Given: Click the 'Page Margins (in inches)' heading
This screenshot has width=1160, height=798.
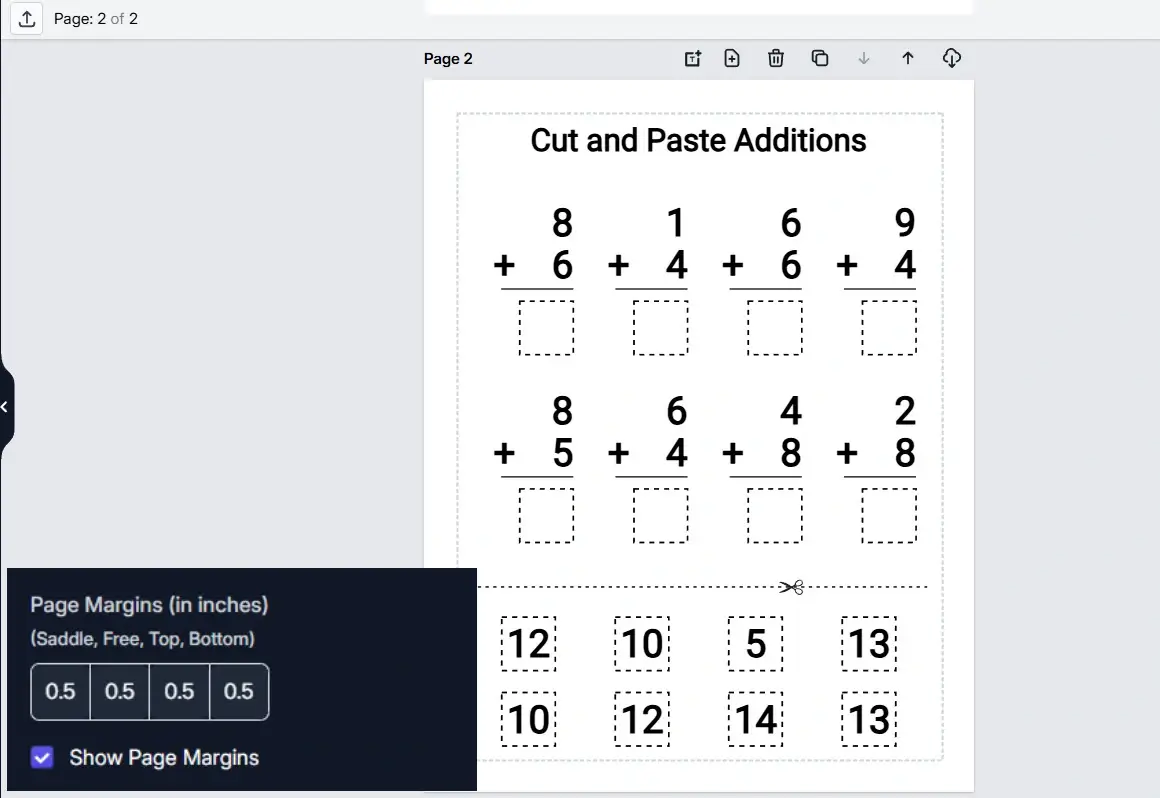Looking at the screenshot, I should (x=149, y=605).
